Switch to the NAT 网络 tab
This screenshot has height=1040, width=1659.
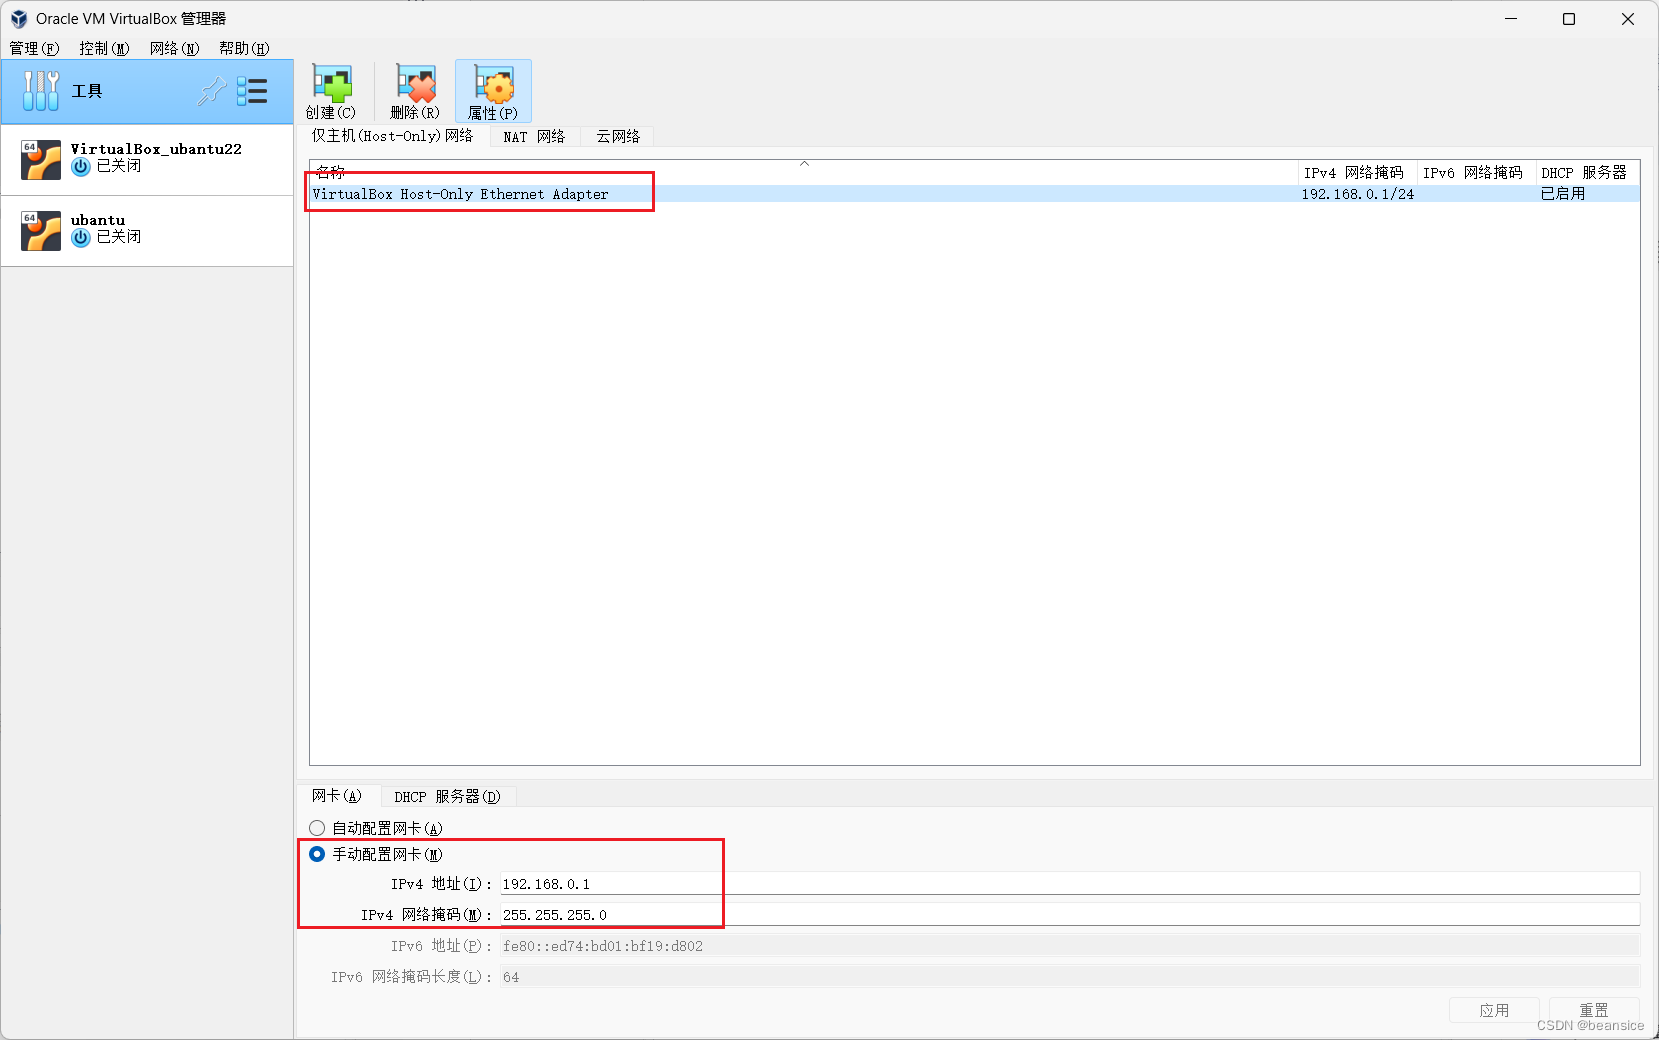(x=534, y=137)
